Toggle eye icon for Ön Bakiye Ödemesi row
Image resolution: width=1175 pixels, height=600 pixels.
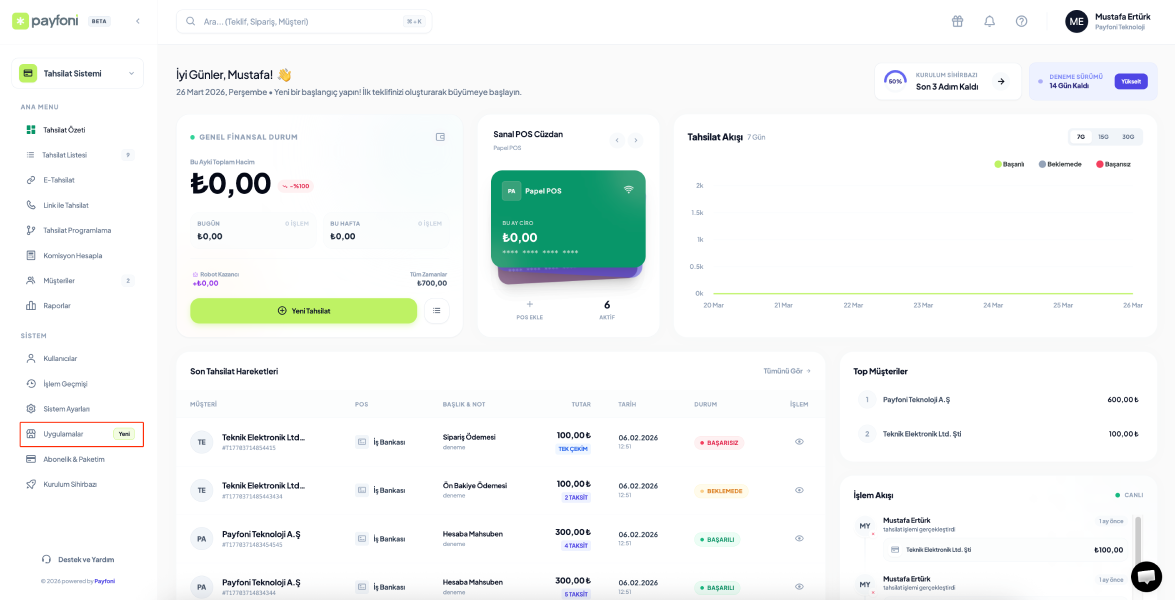[x=799, y=490]
